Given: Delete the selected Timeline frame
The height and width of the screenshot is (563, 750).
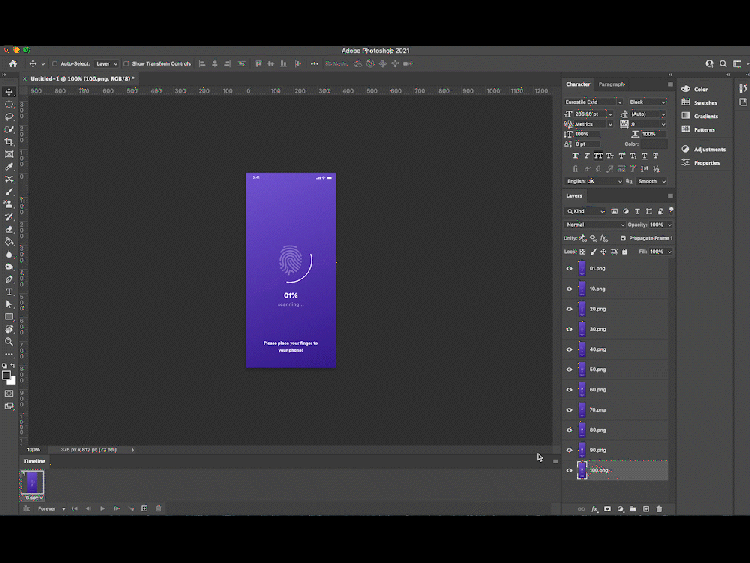Looking at the screenshot, I should 159,508.
